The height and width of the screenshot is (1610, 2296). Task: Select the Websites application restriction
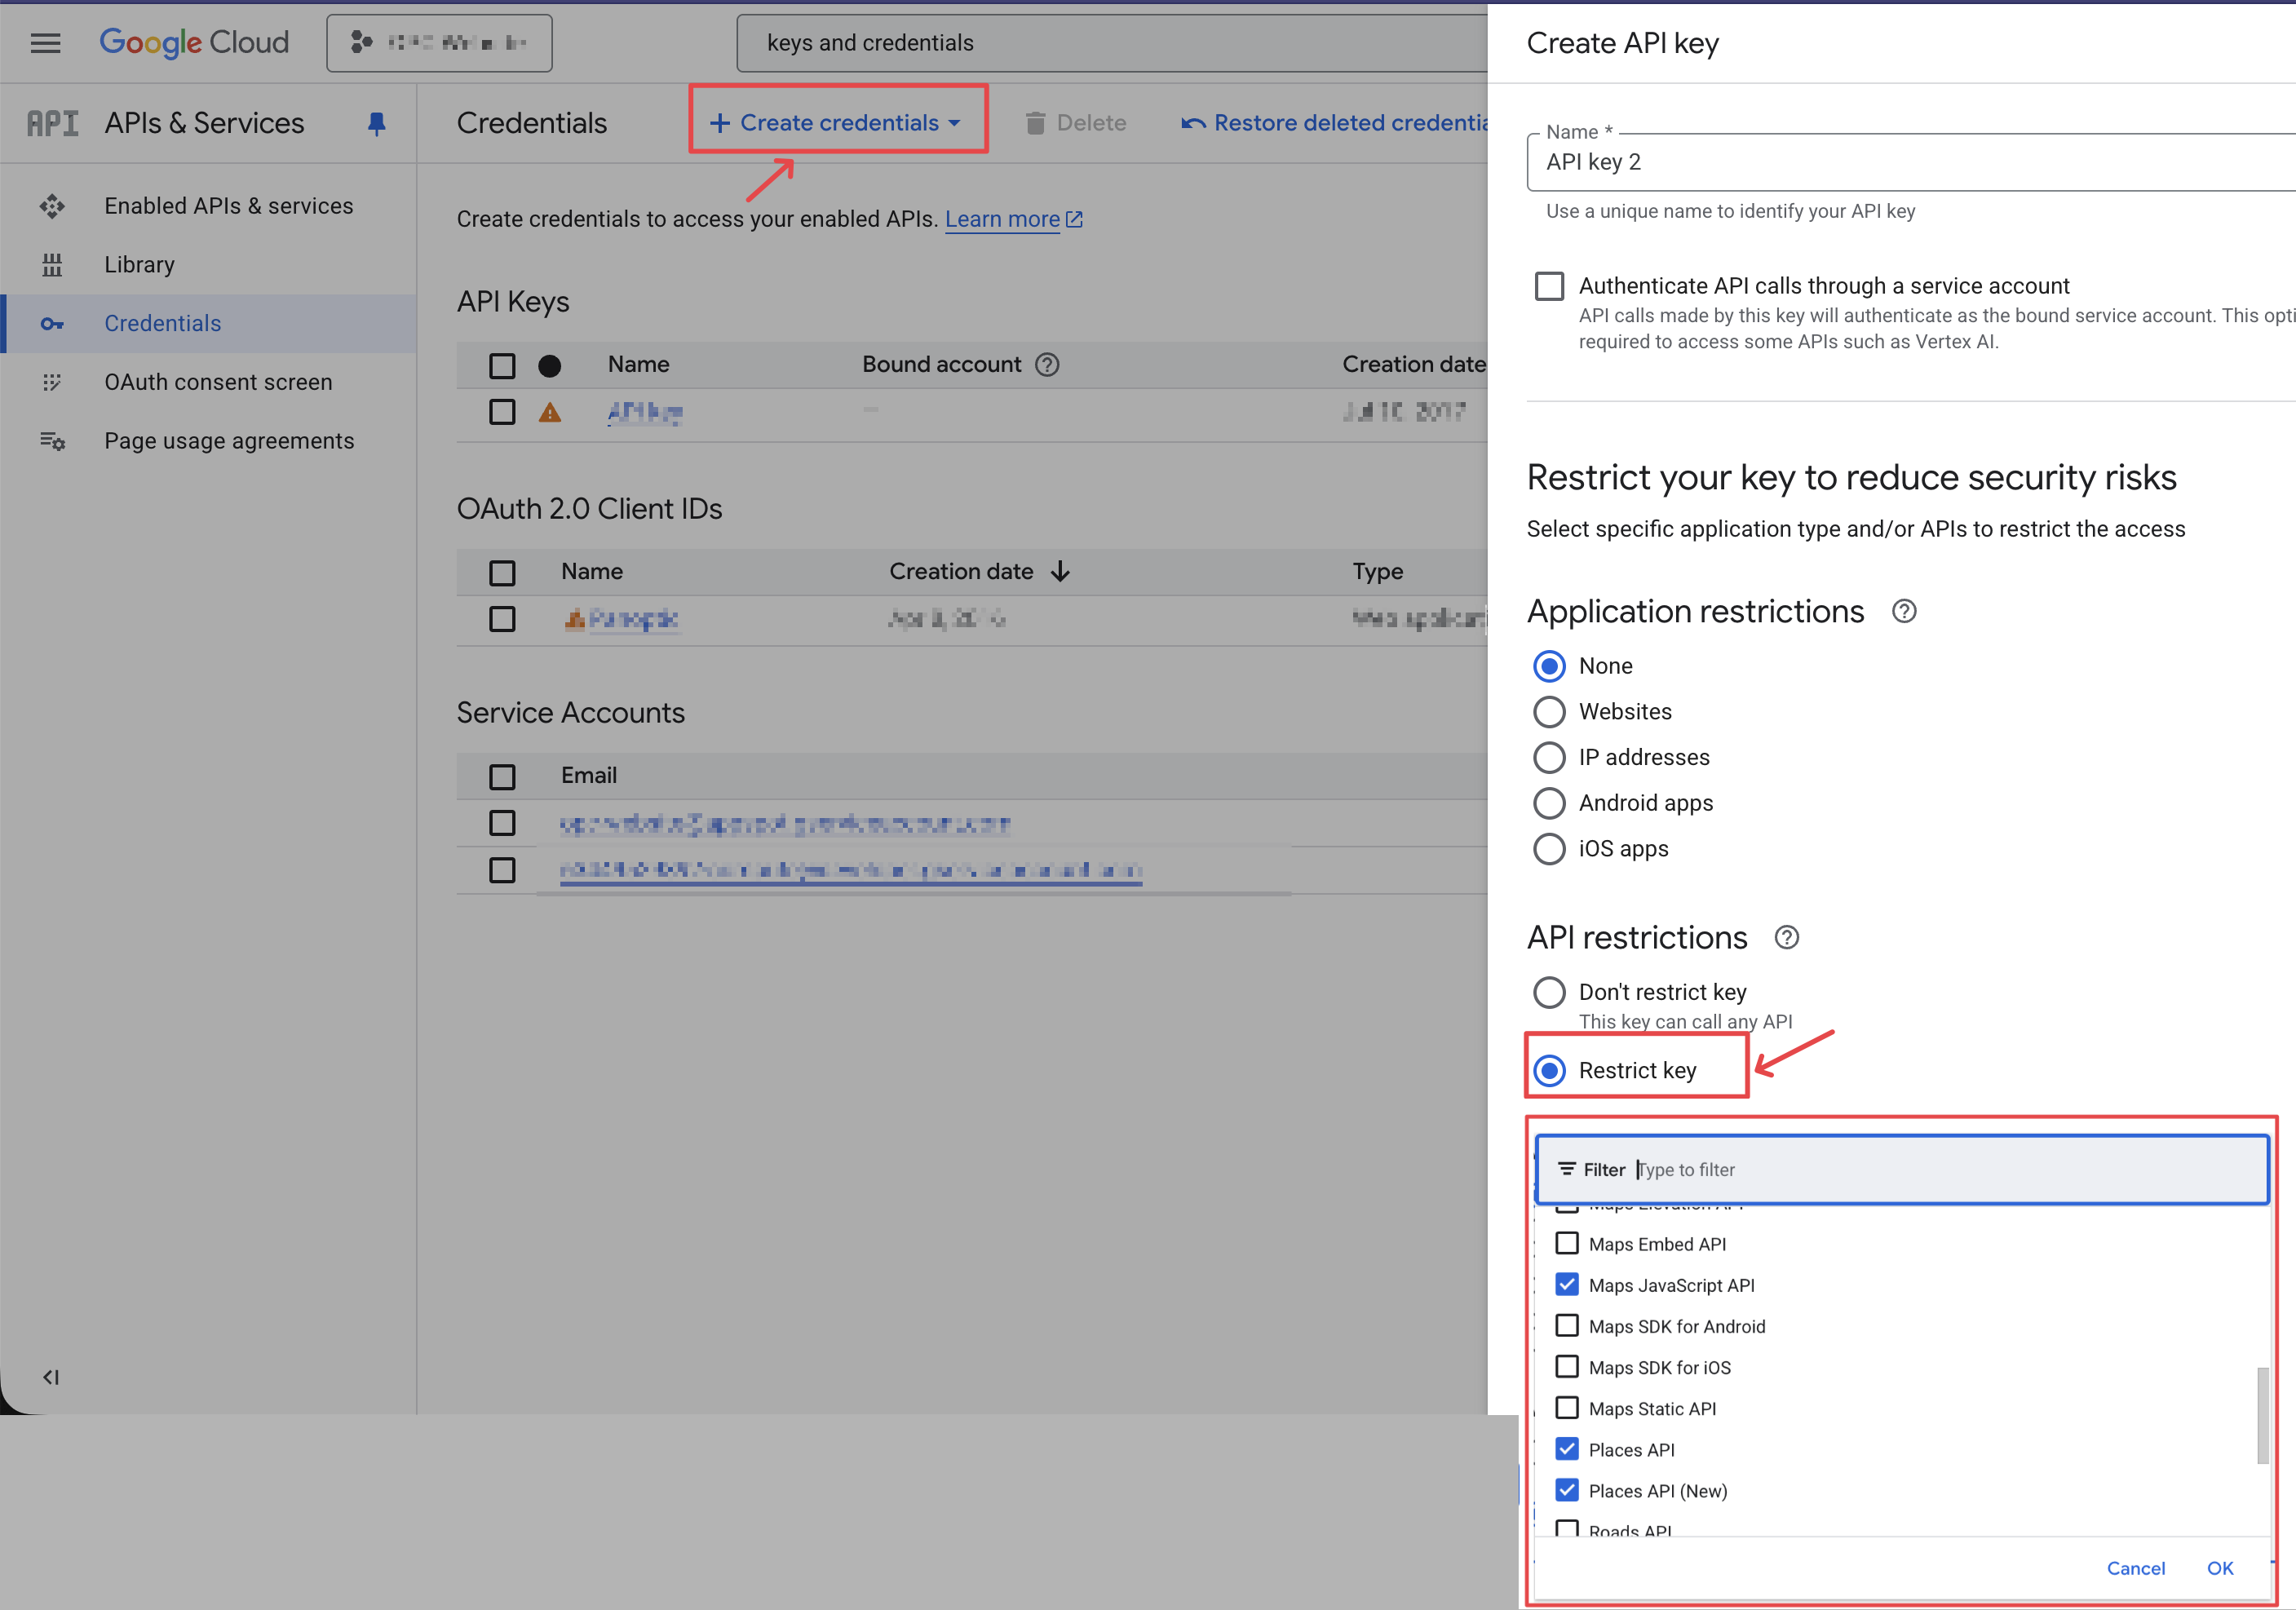[x=1549, y=712]
